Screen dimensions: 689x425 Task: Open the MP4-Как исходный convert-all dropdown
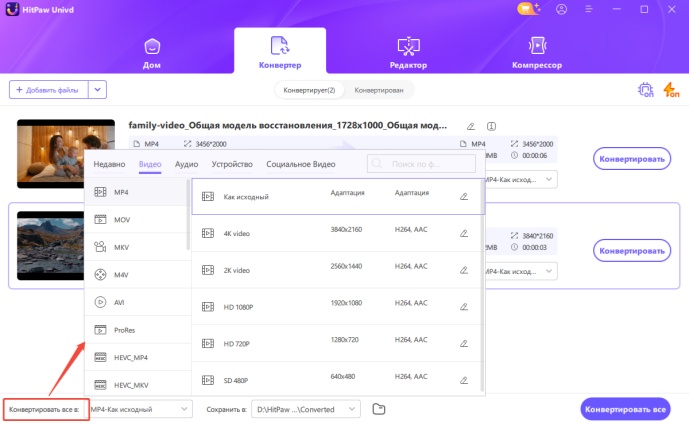point(139,409)
